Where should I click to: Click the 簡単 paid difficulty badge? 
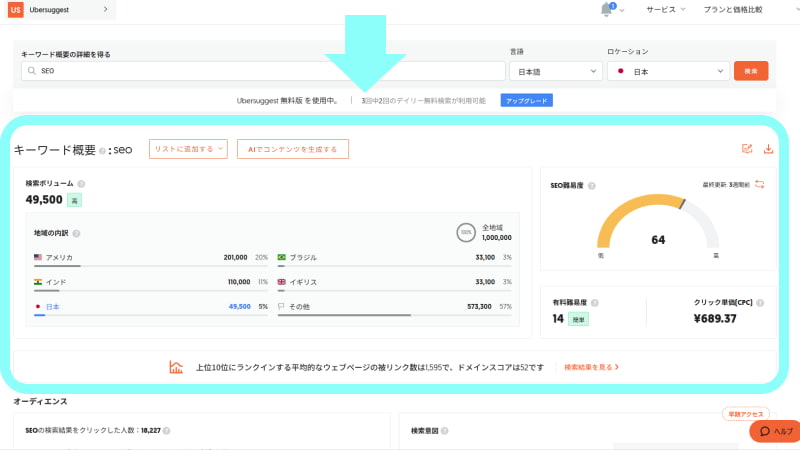pyautogui.click(x=578, y=319)
